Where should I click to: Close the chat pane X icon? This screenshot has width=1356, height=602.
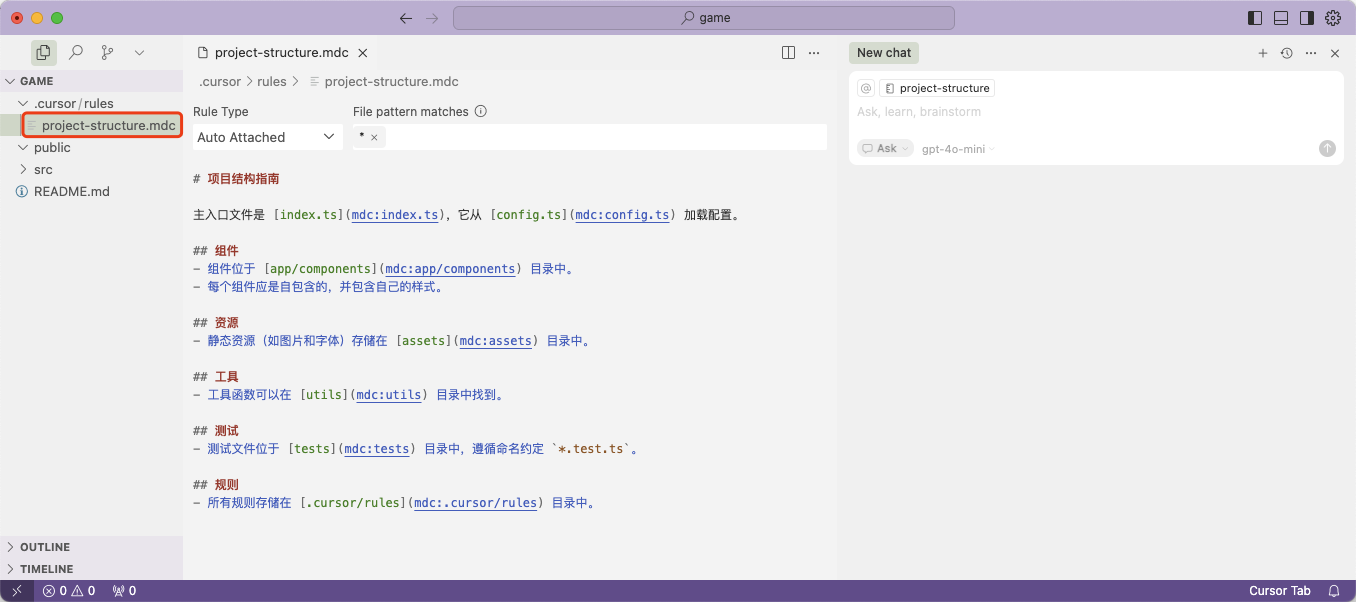pyautogui.click(x=1335, y=53)
